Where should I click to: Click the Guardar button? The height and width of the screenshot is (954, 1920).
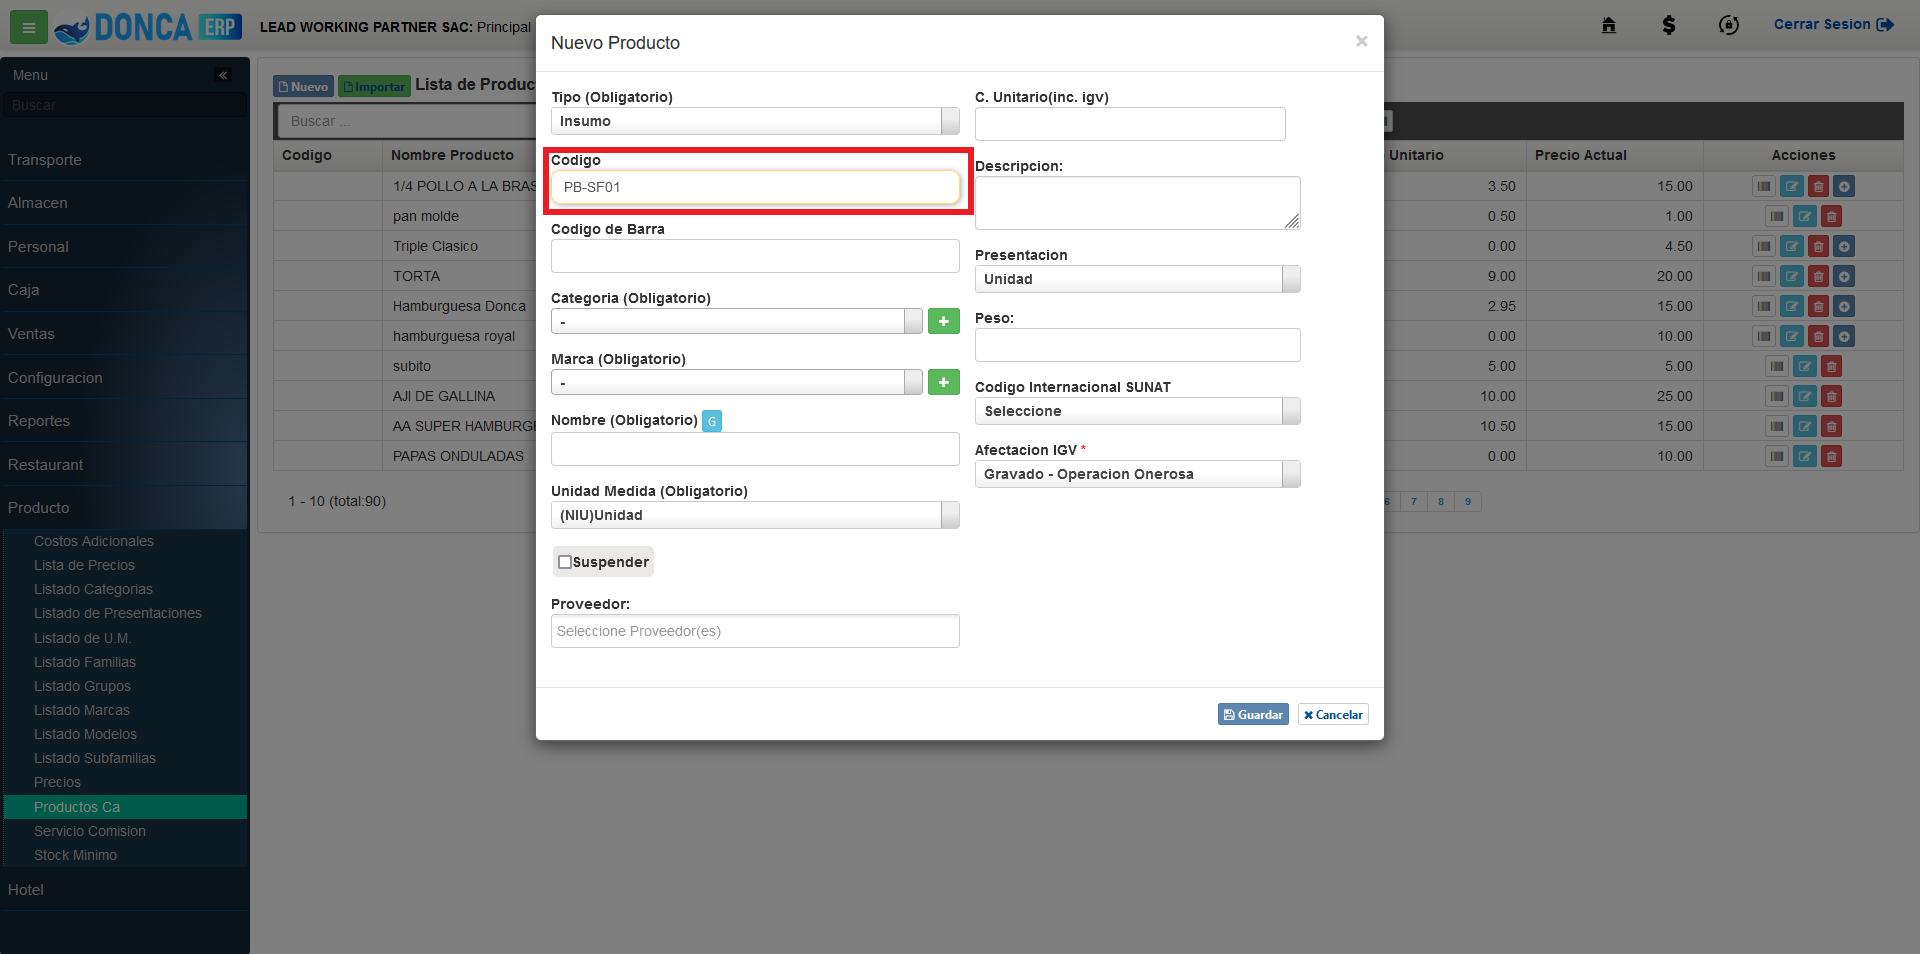[x=1253, y=714]
